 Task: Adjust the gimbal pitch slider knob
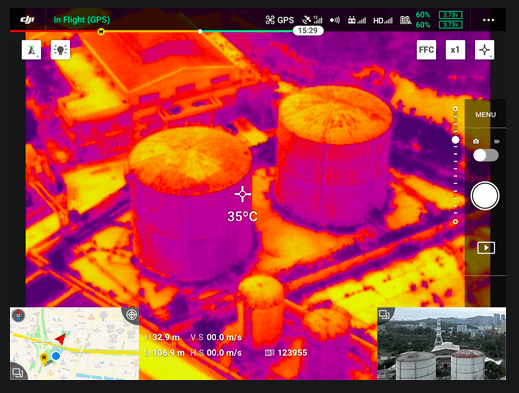455,140
